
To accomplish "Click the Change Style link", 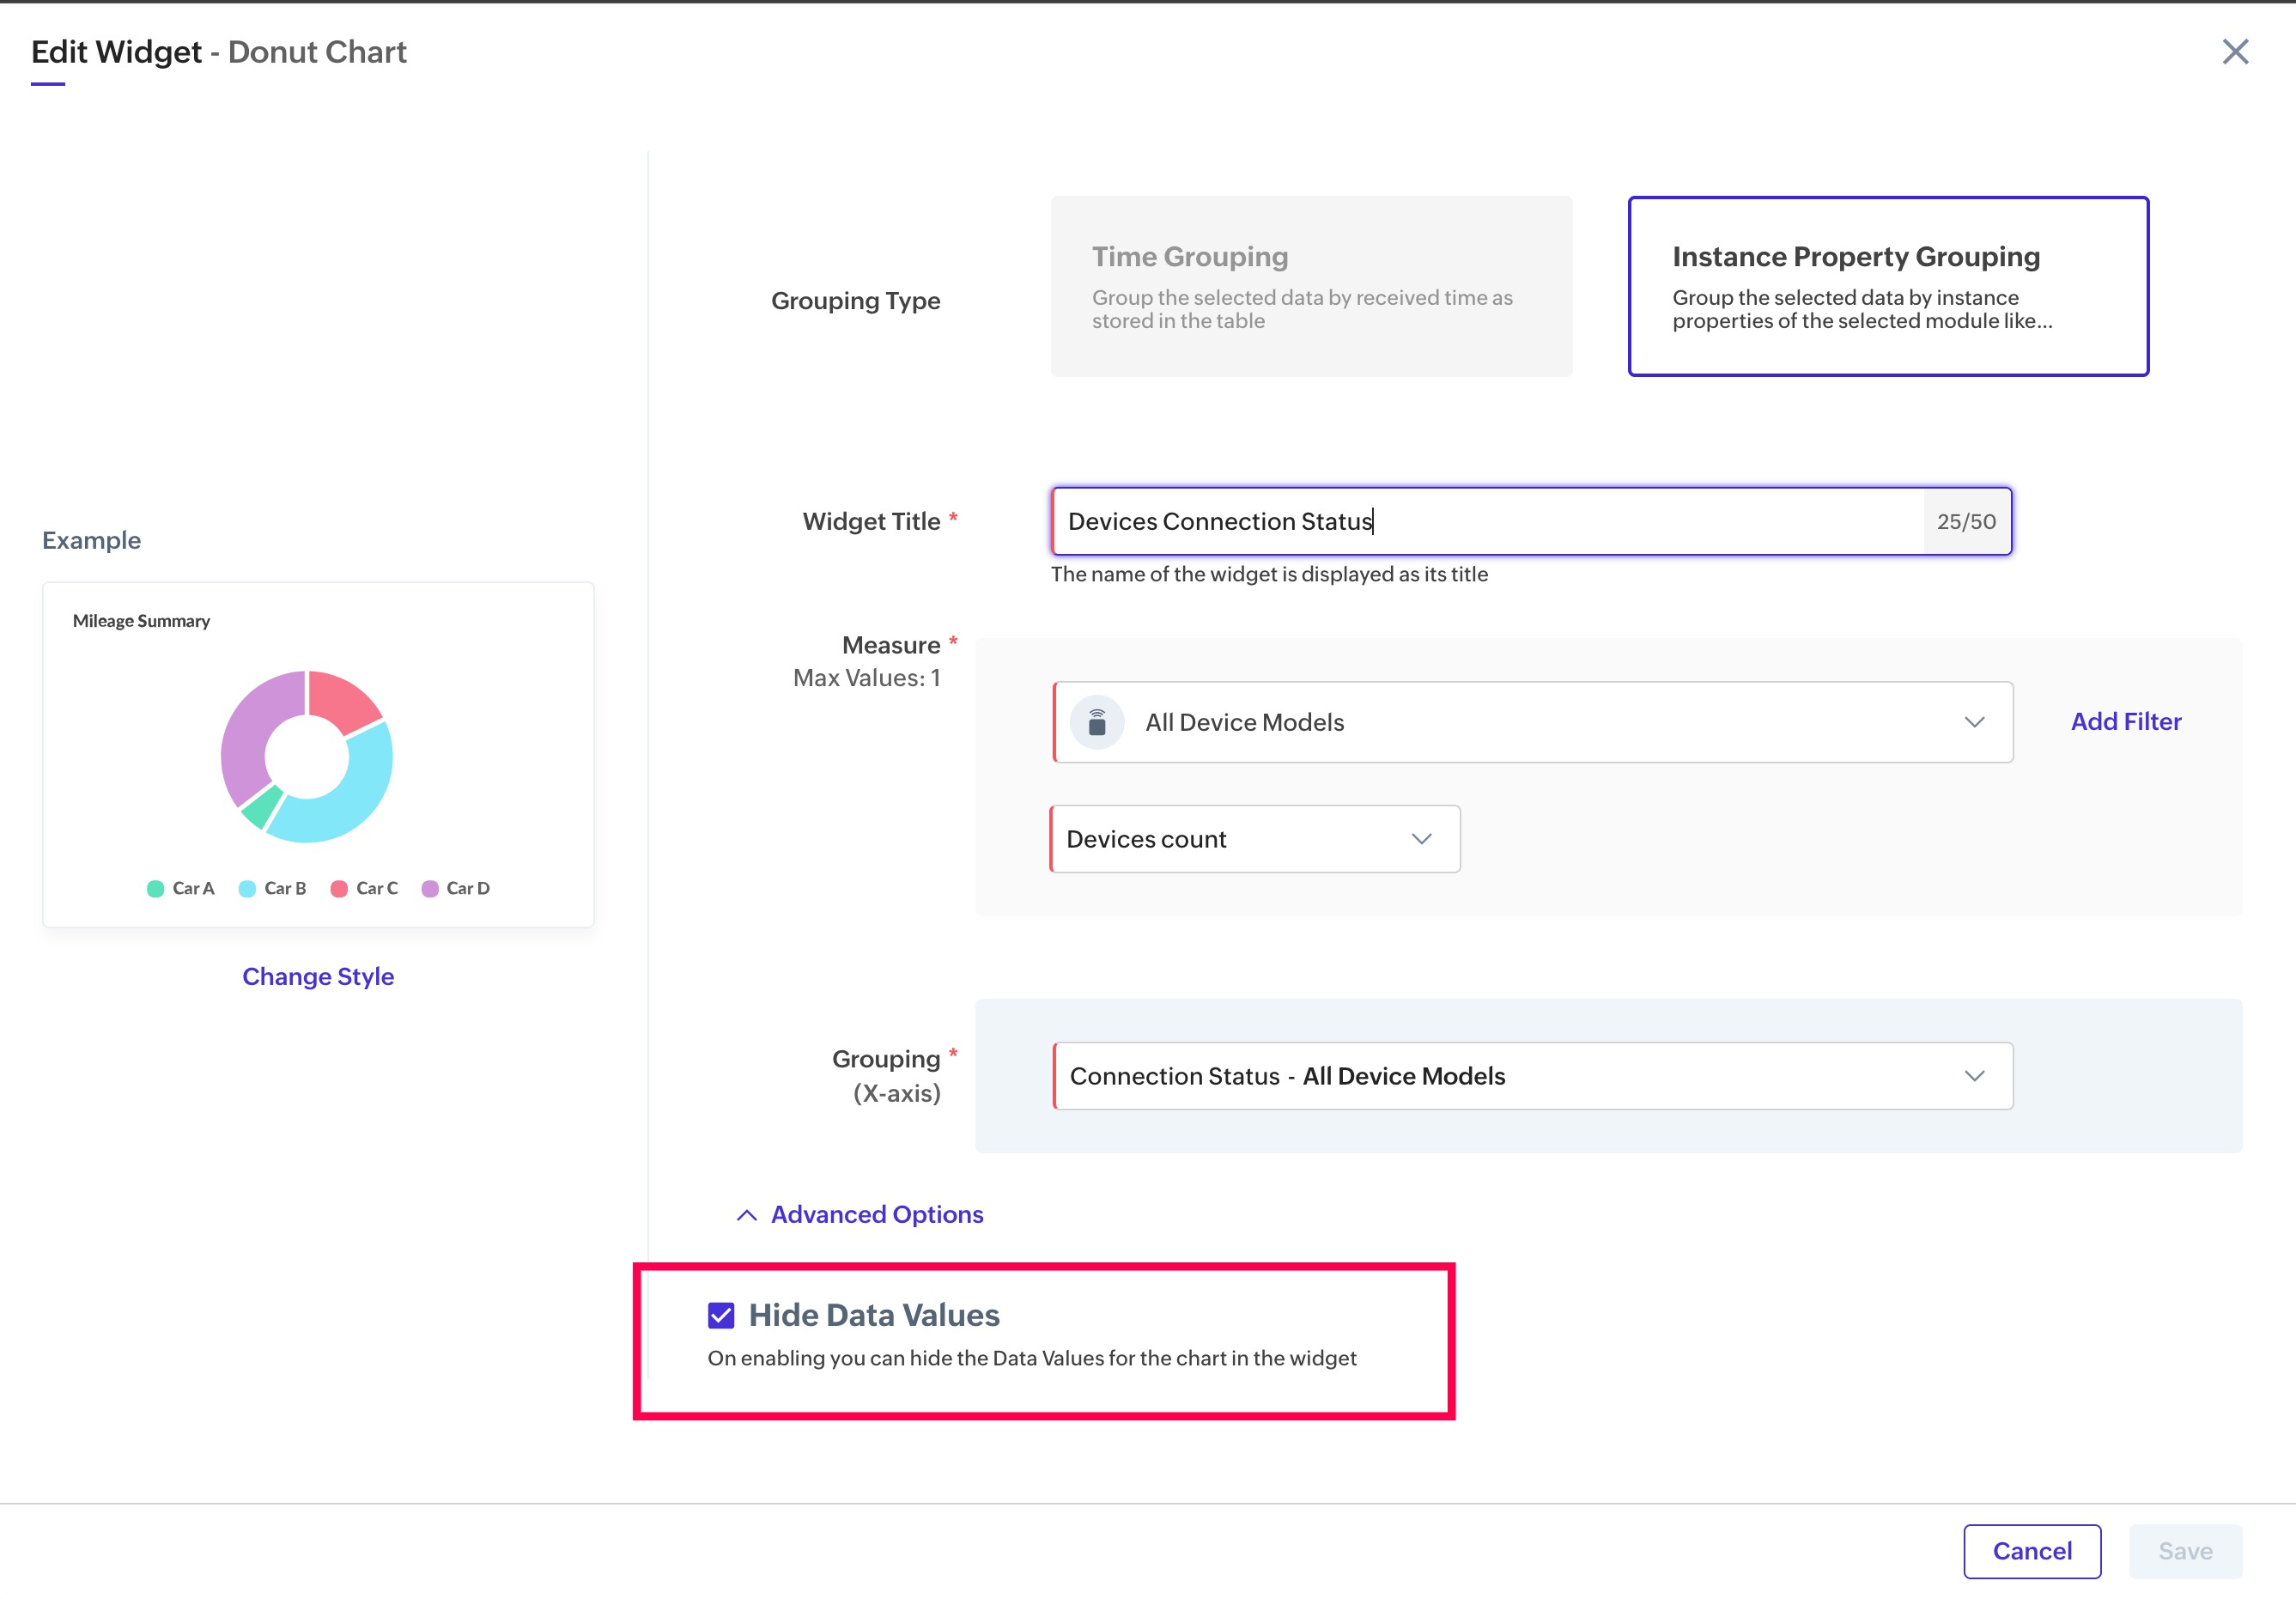I will point(318,976).
